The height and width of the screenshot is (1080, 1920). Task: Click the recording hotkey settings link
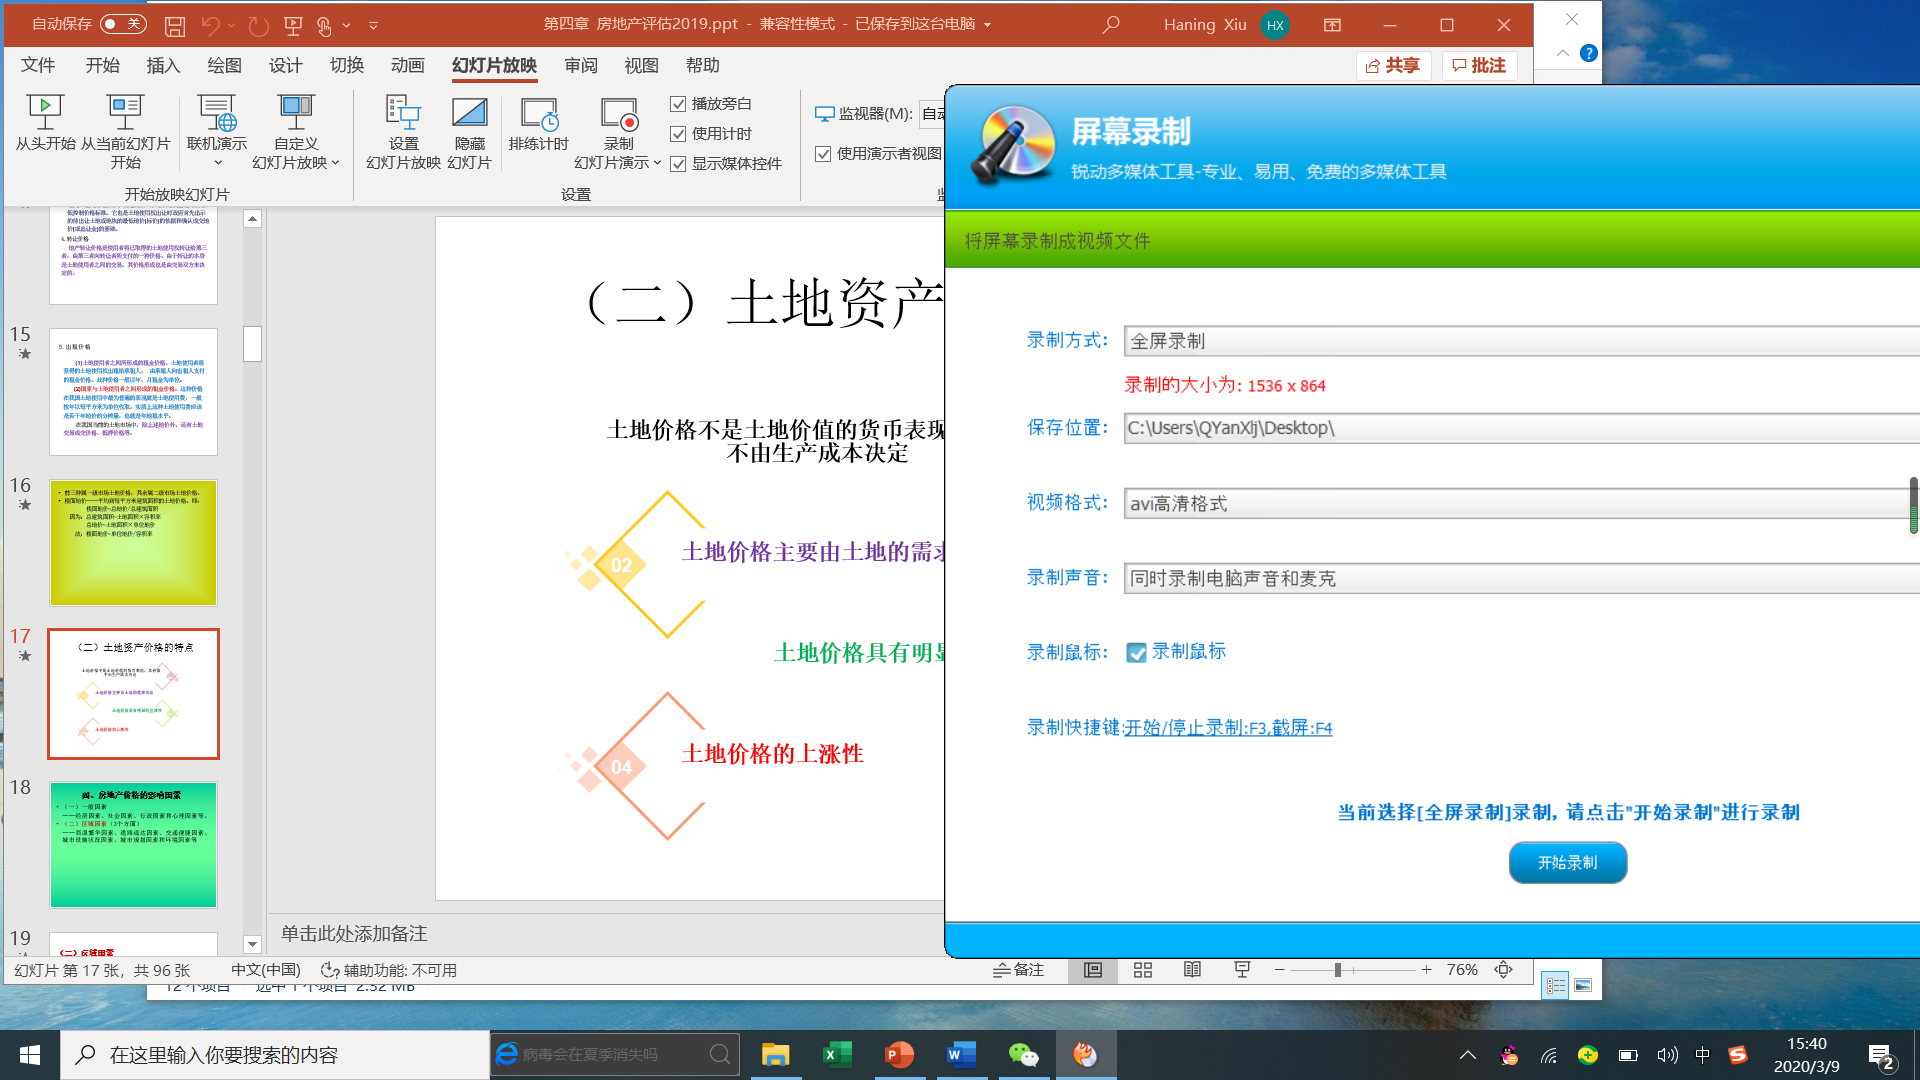(x=1228, y=728)
